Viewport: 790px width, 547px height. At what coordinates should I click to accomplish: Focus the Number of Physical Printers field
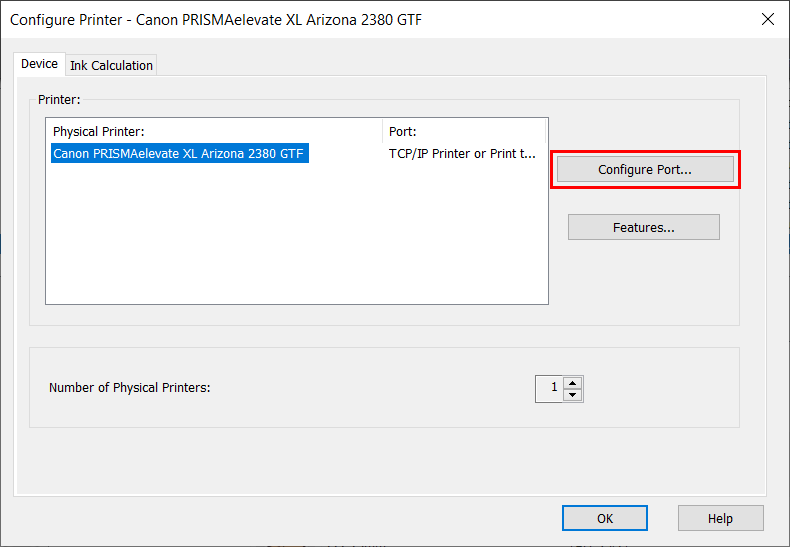pos(549,389)
